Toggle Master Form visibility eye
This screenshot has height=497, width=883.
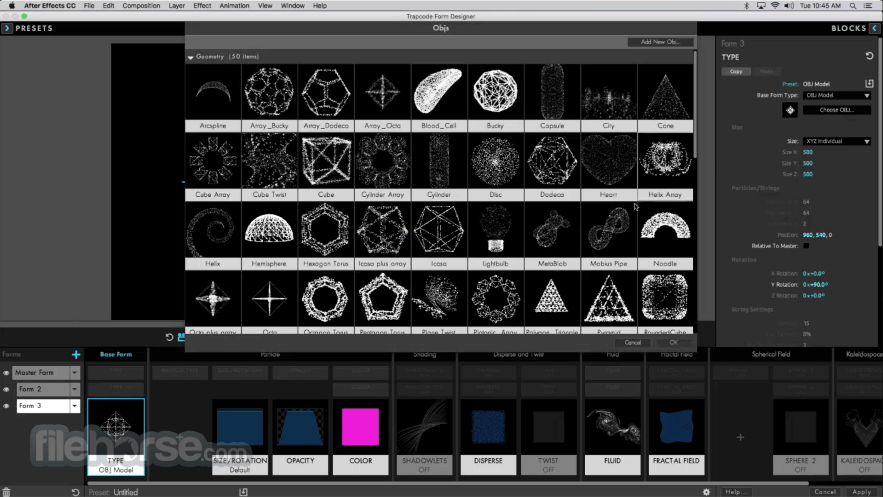click(x=6, y=373)
